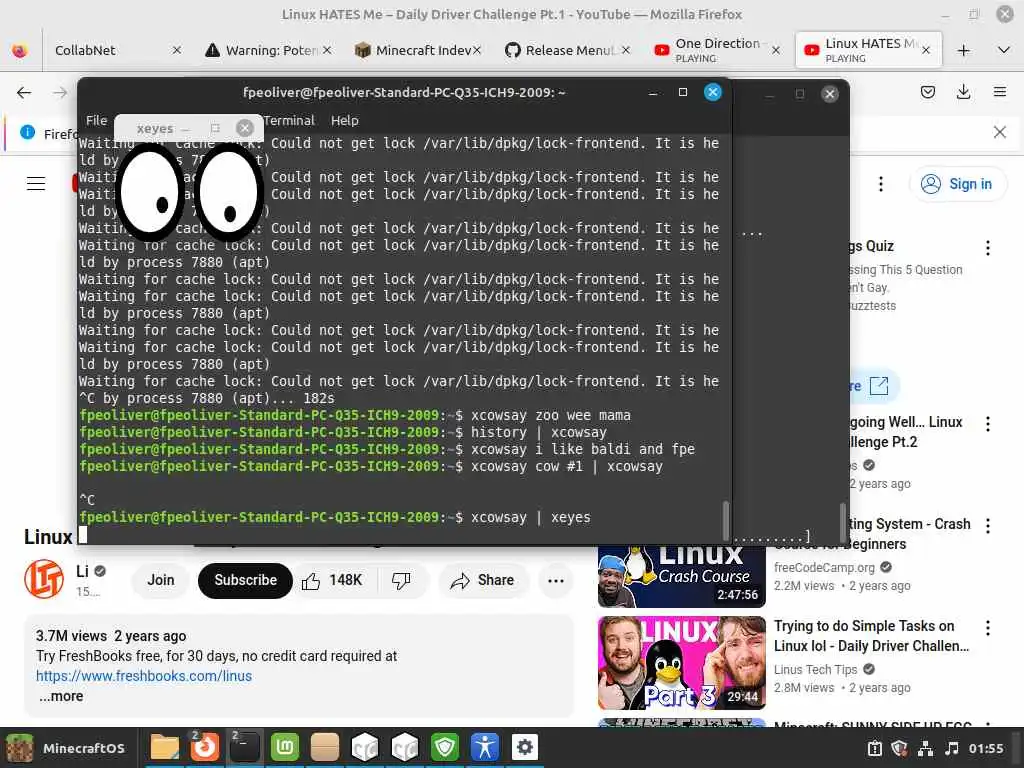Open the tan package icon in taskbar

point(325,747)
